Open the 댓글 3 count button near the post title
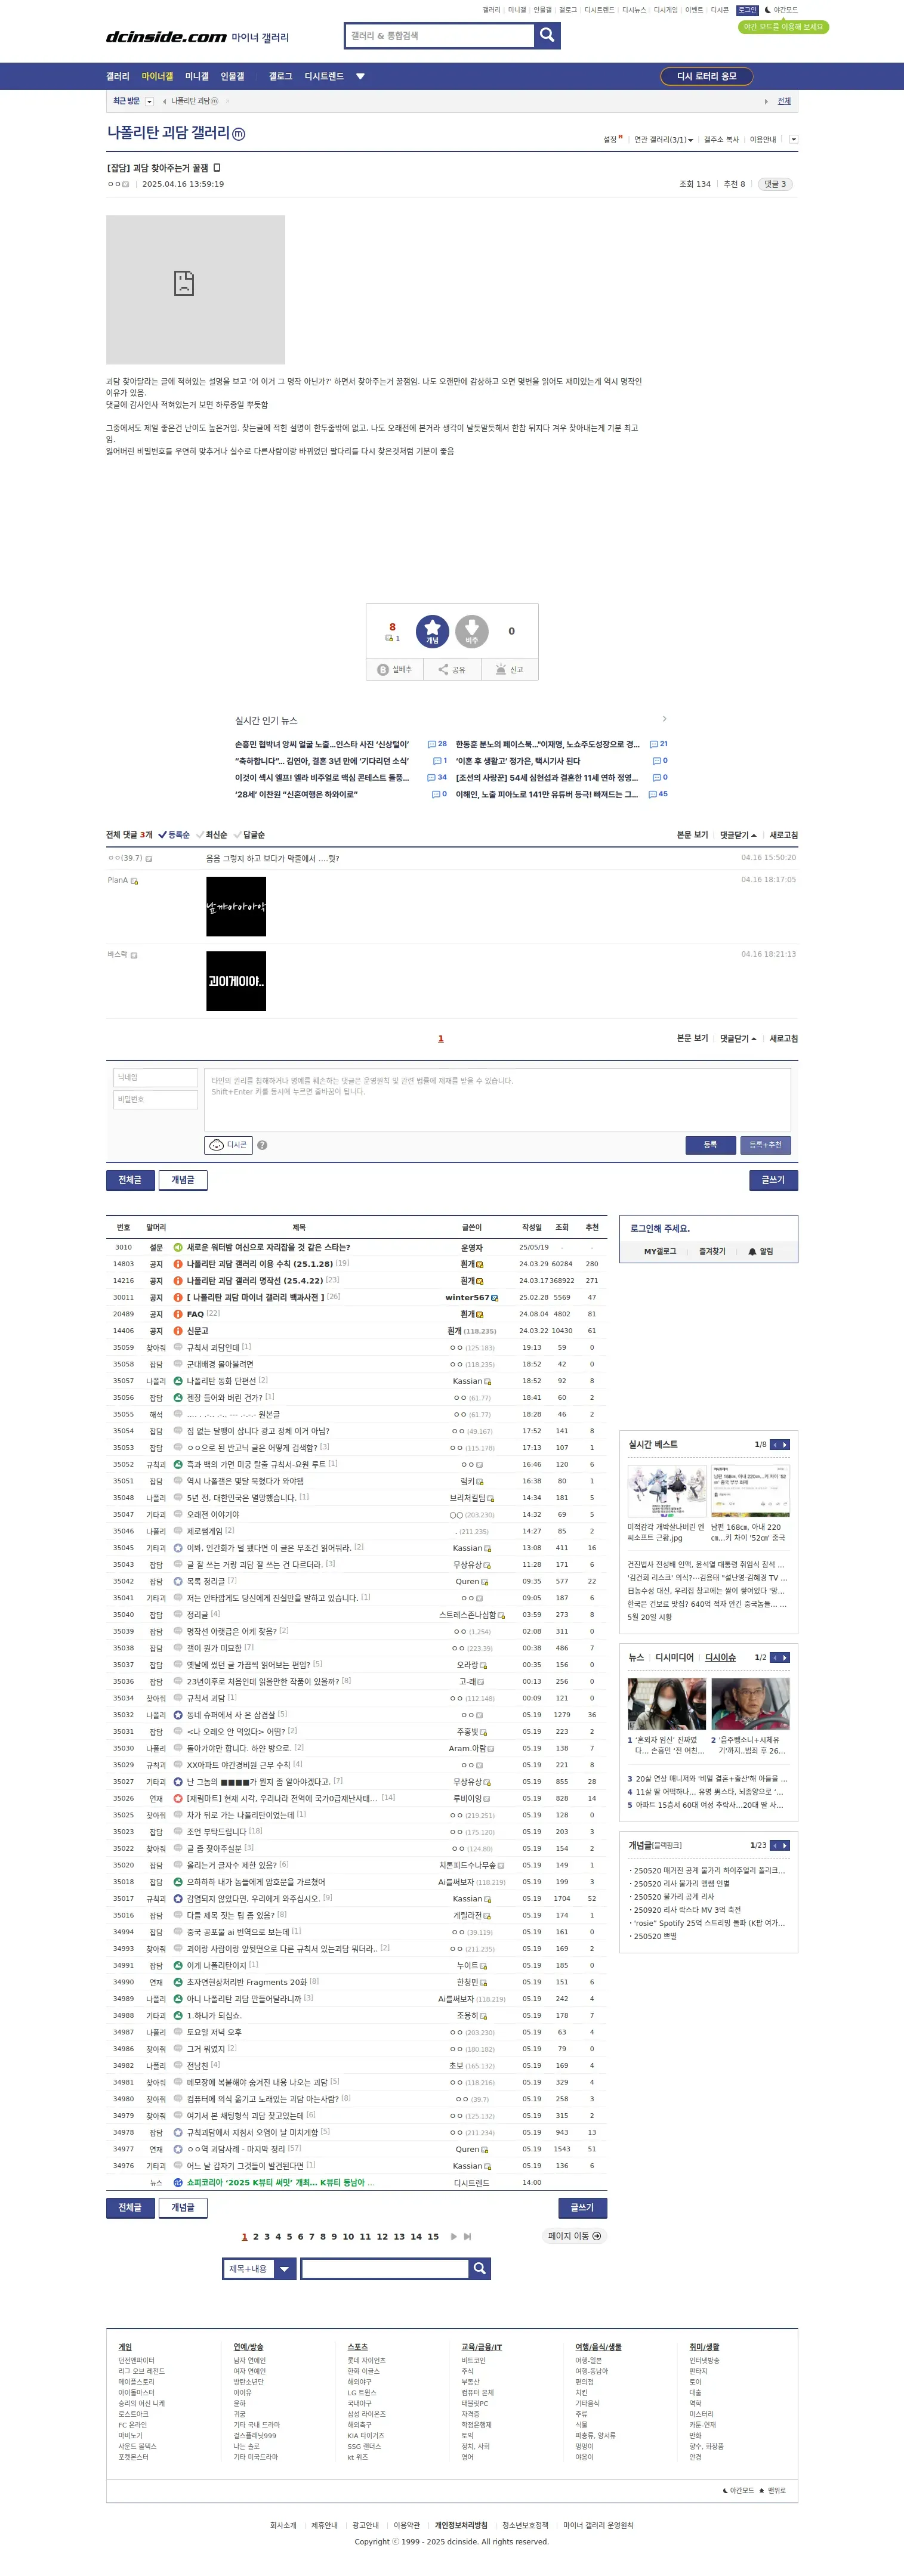904x2576 pixels. click(775, 184)
